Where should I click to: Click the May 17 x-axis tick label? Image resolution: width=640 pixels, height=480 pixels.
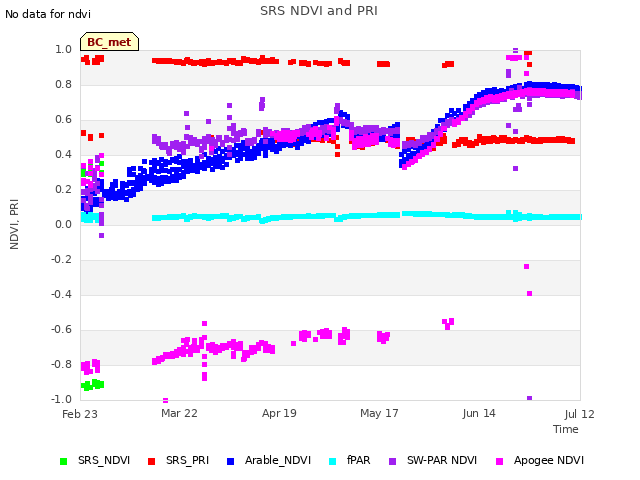(x=379, y=413)
